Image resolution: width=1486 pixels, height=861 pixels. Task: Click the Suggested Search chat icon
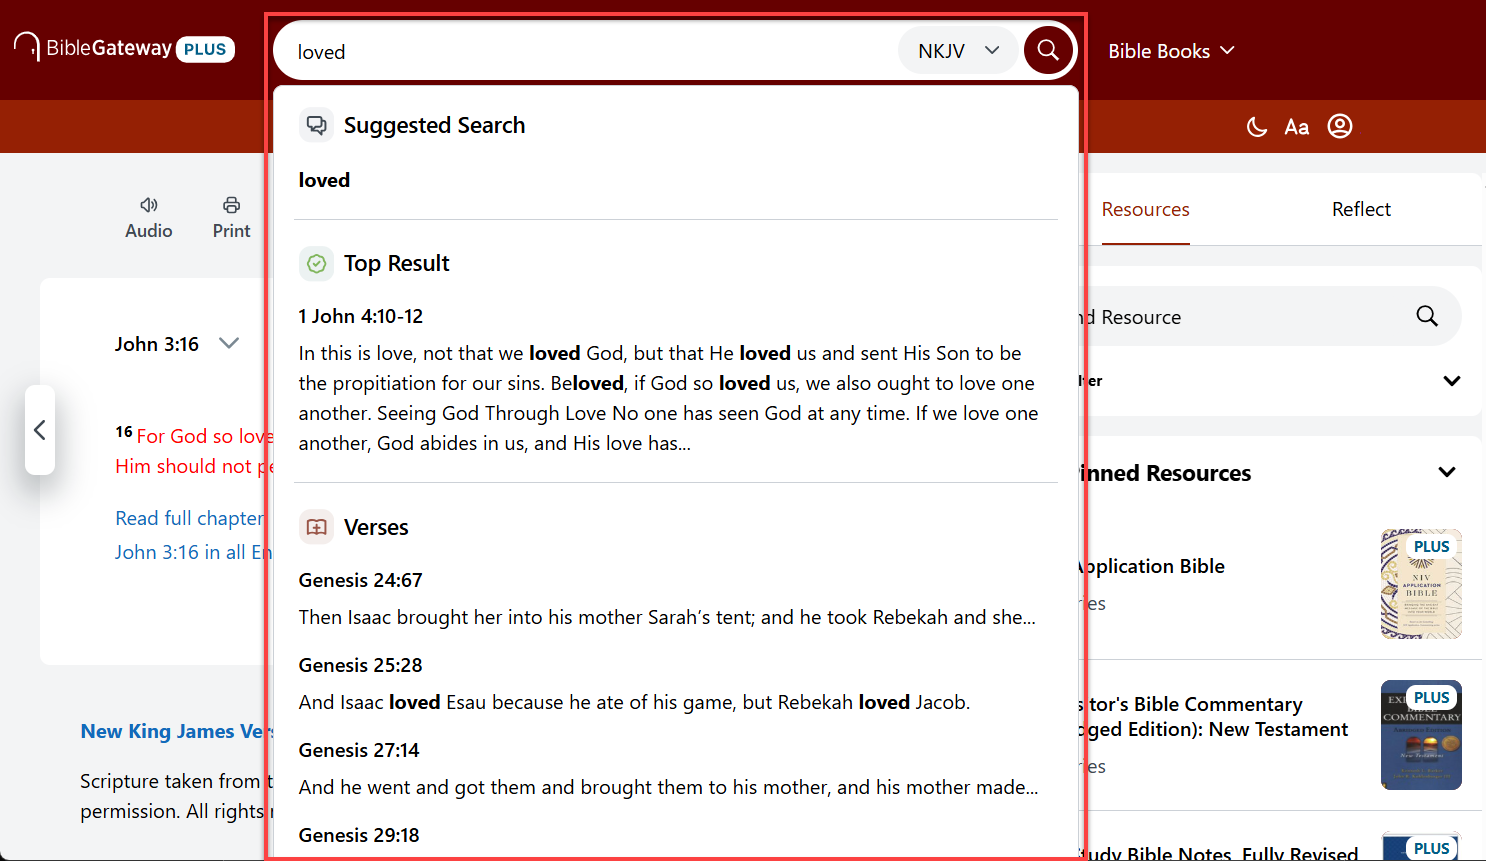click(316, 125)
